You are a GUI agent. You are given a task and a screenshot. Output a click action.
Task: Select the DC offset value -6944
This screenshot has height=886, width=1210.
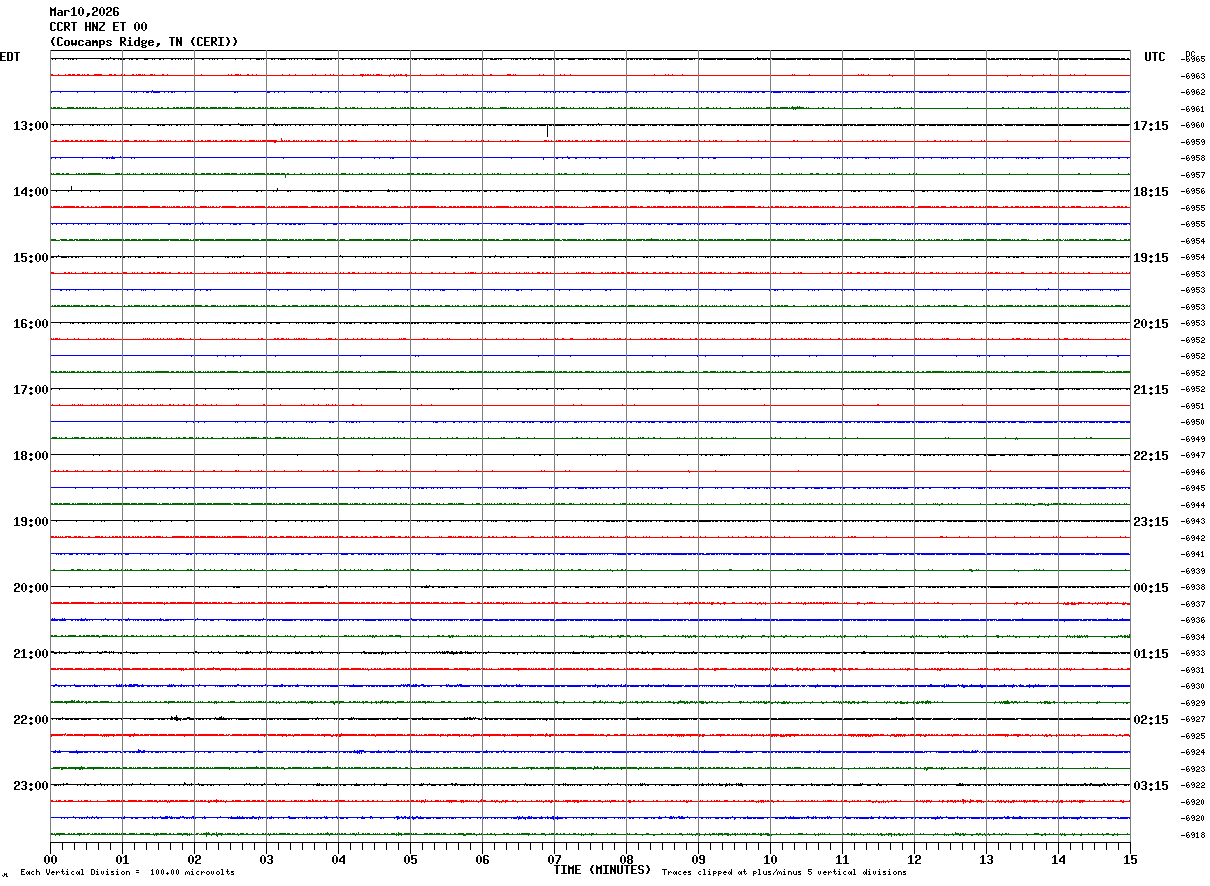[x=1193, y=505]
